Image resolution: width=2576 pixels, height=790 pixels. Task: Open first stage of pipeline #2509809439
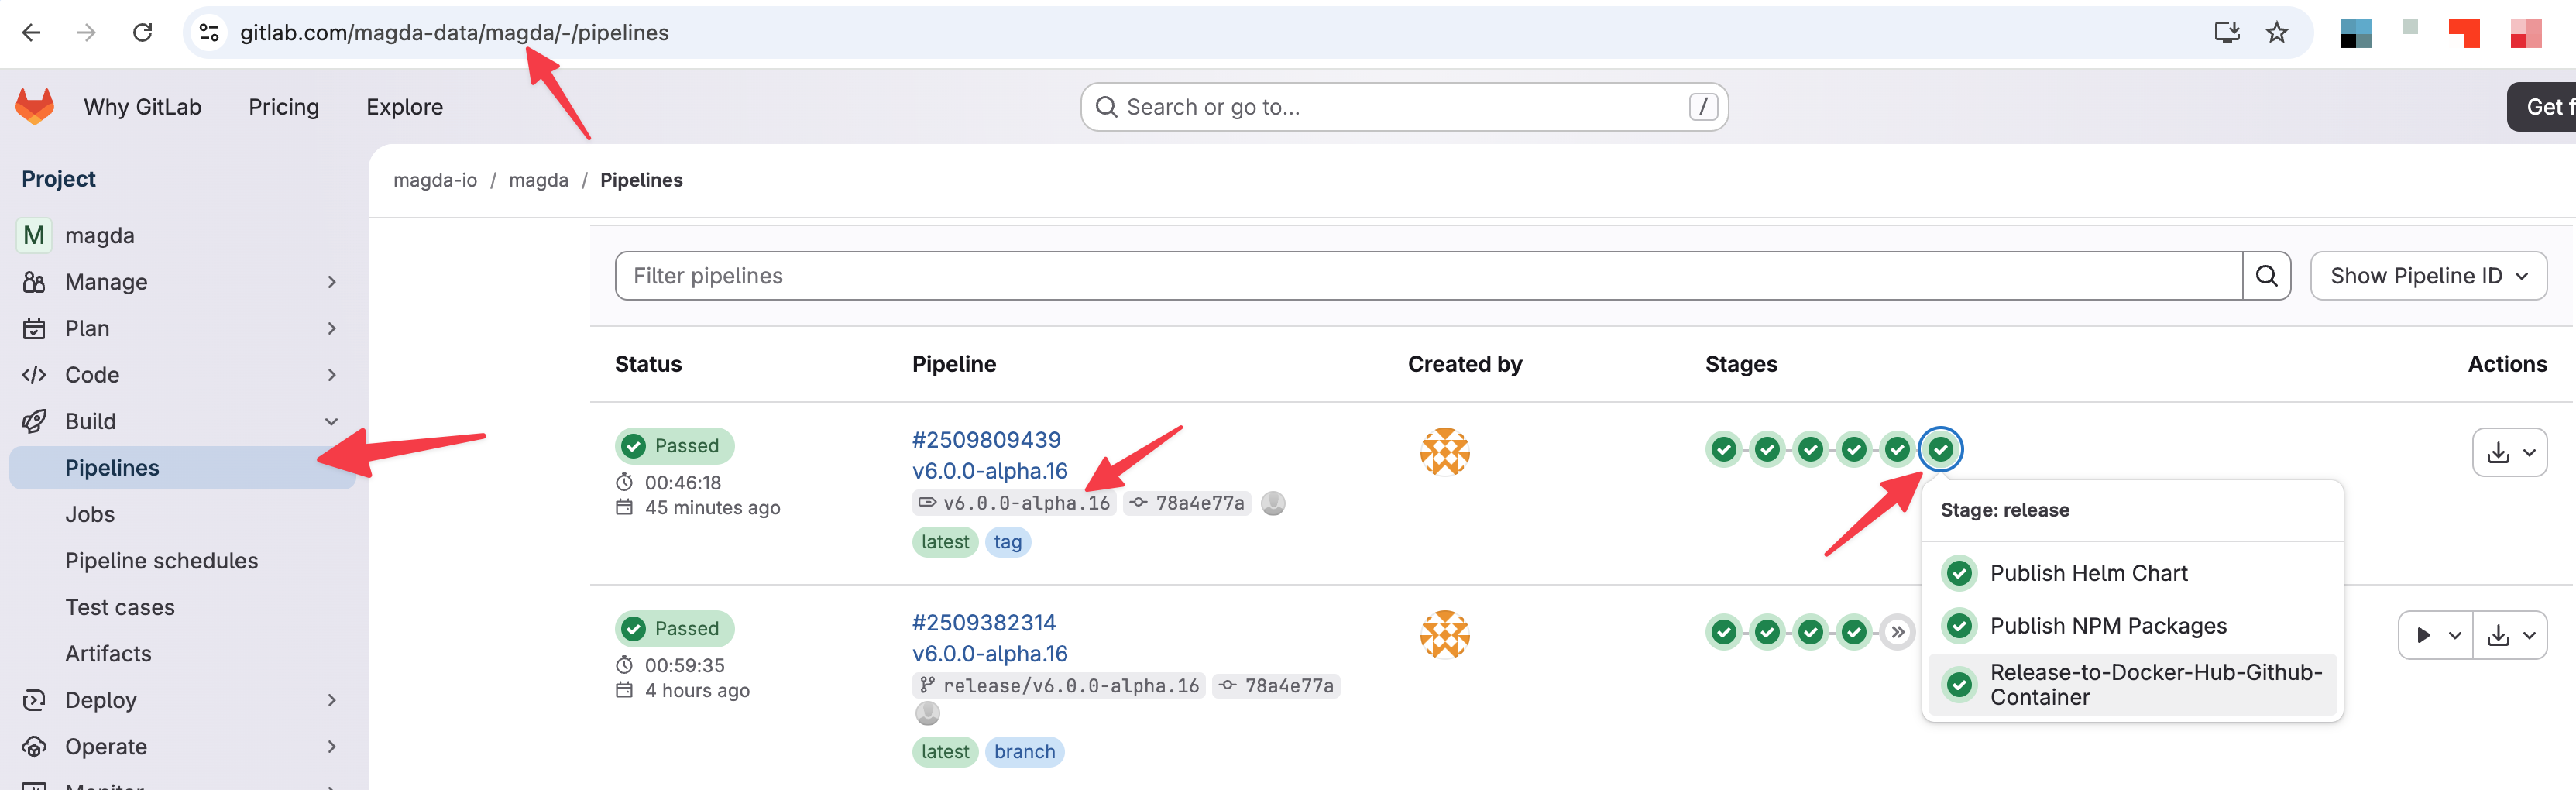(x=1724, y=450)
